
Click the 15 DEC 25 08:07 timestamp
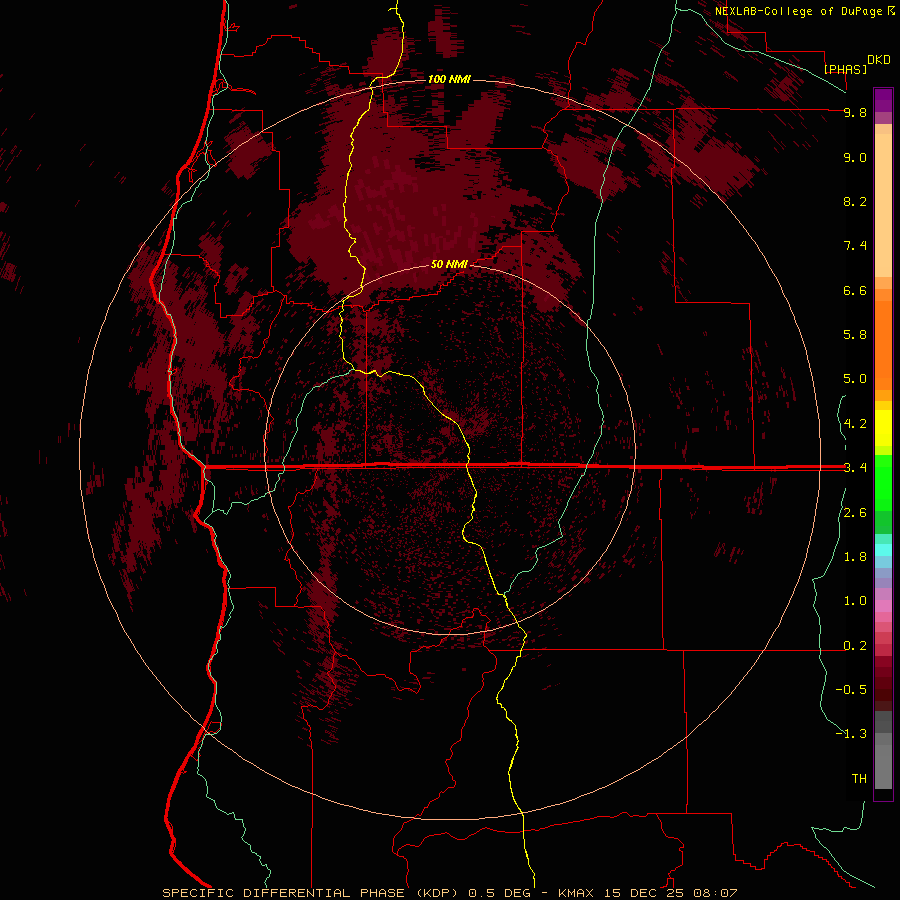click(672, 893)
